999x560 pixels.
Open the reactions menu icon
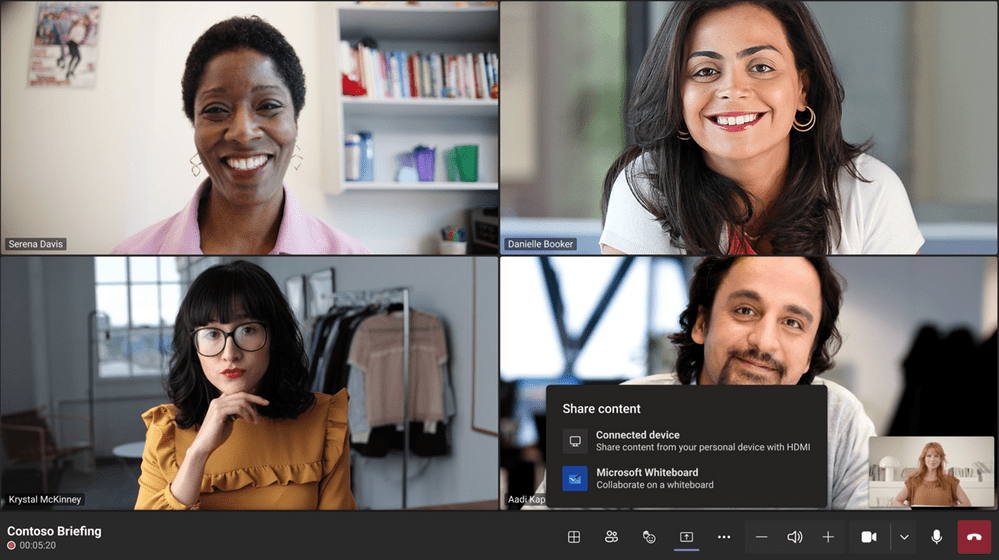point(649,537)
